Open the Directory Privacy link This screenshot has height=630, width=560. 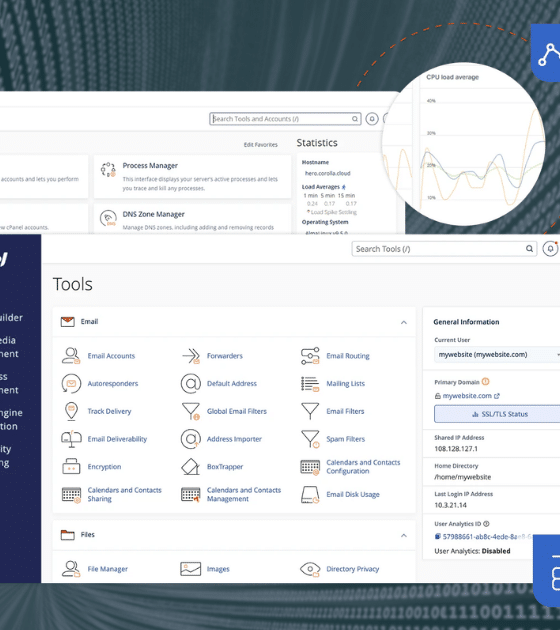click(353, 569)
